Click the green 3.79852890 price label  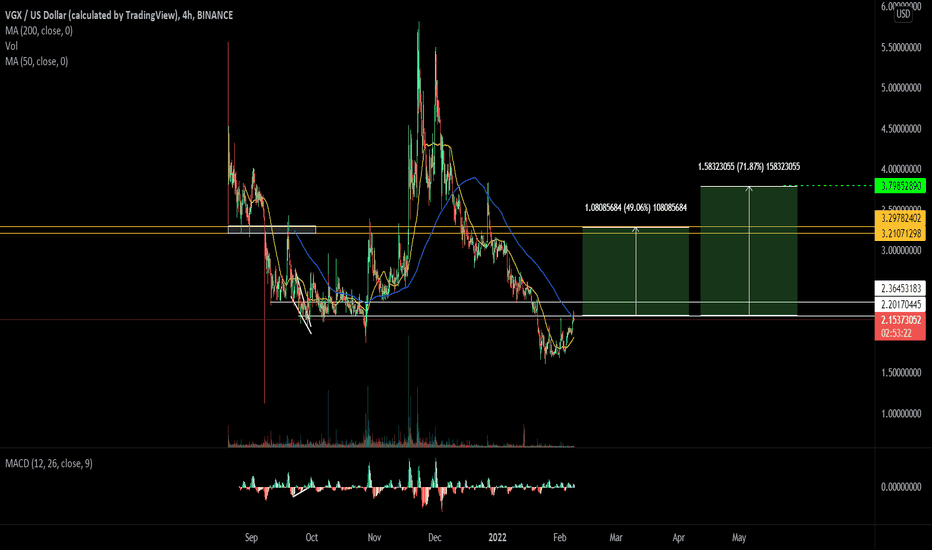click(900, 186)
